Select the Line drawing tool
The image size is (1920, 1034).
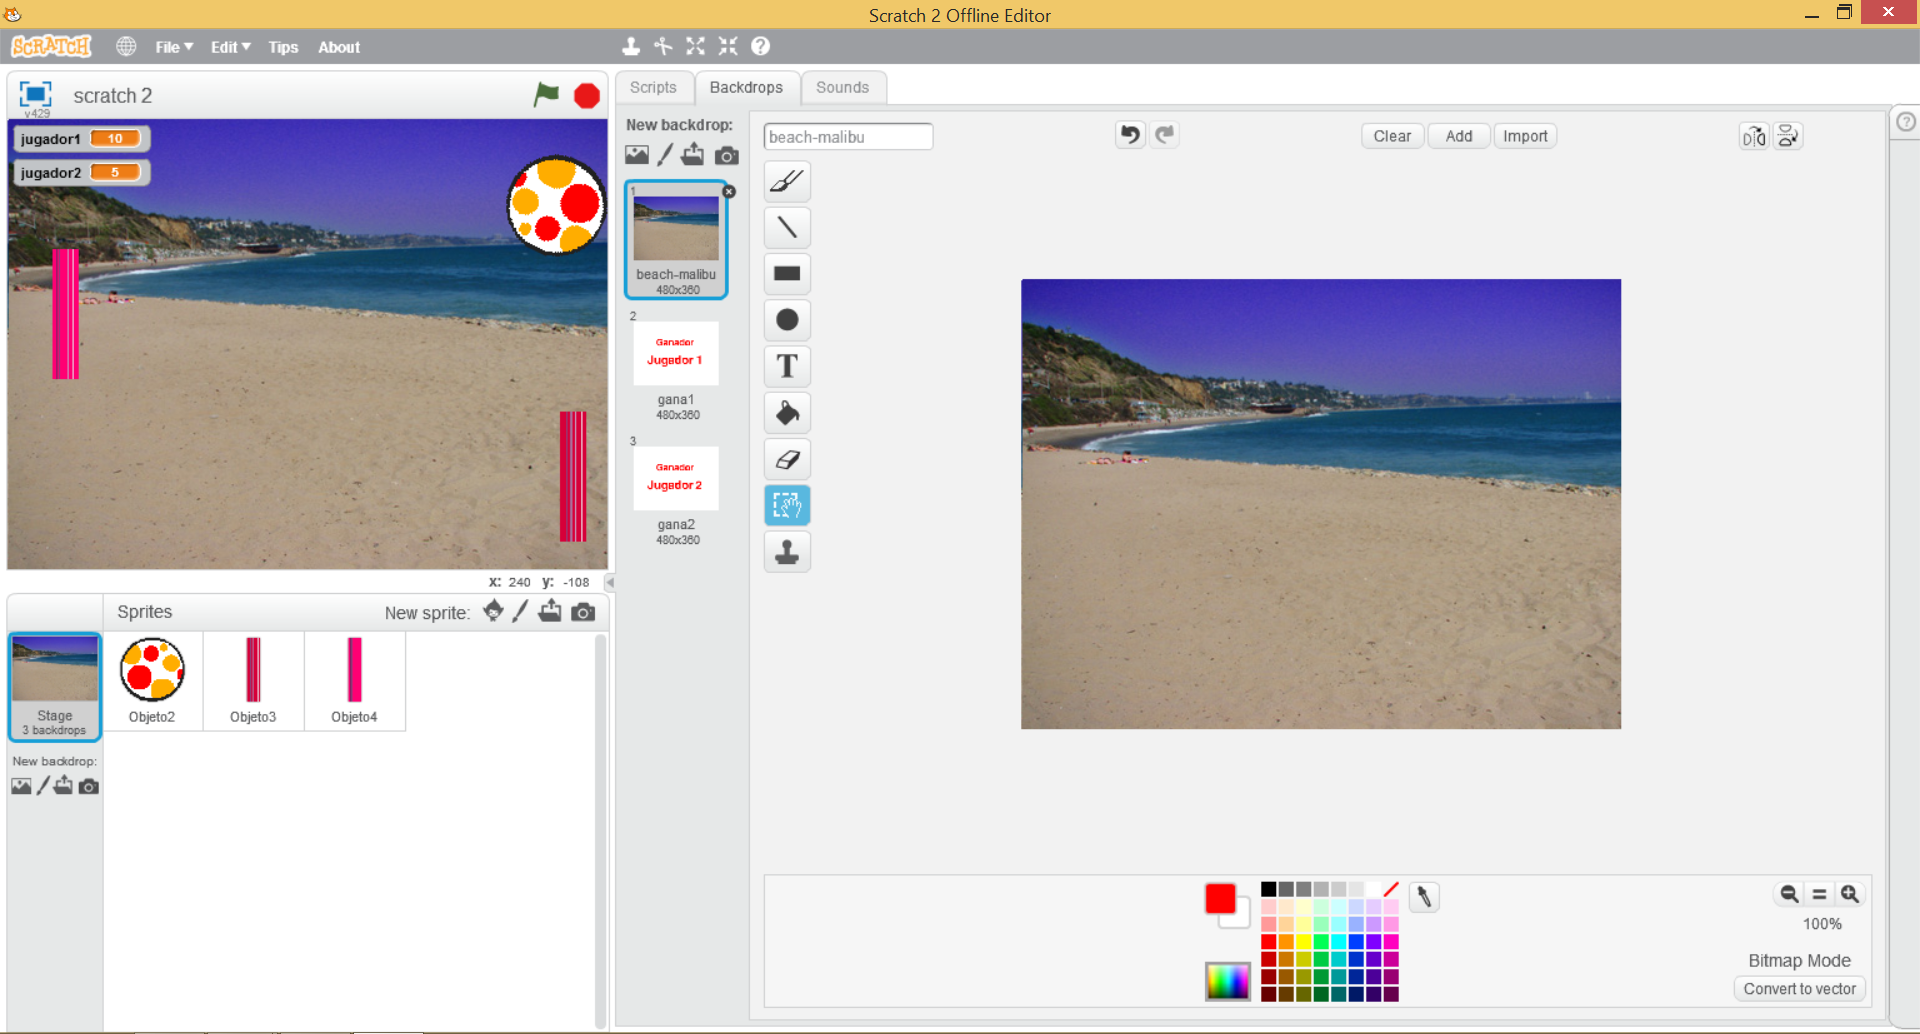[787, 228]
